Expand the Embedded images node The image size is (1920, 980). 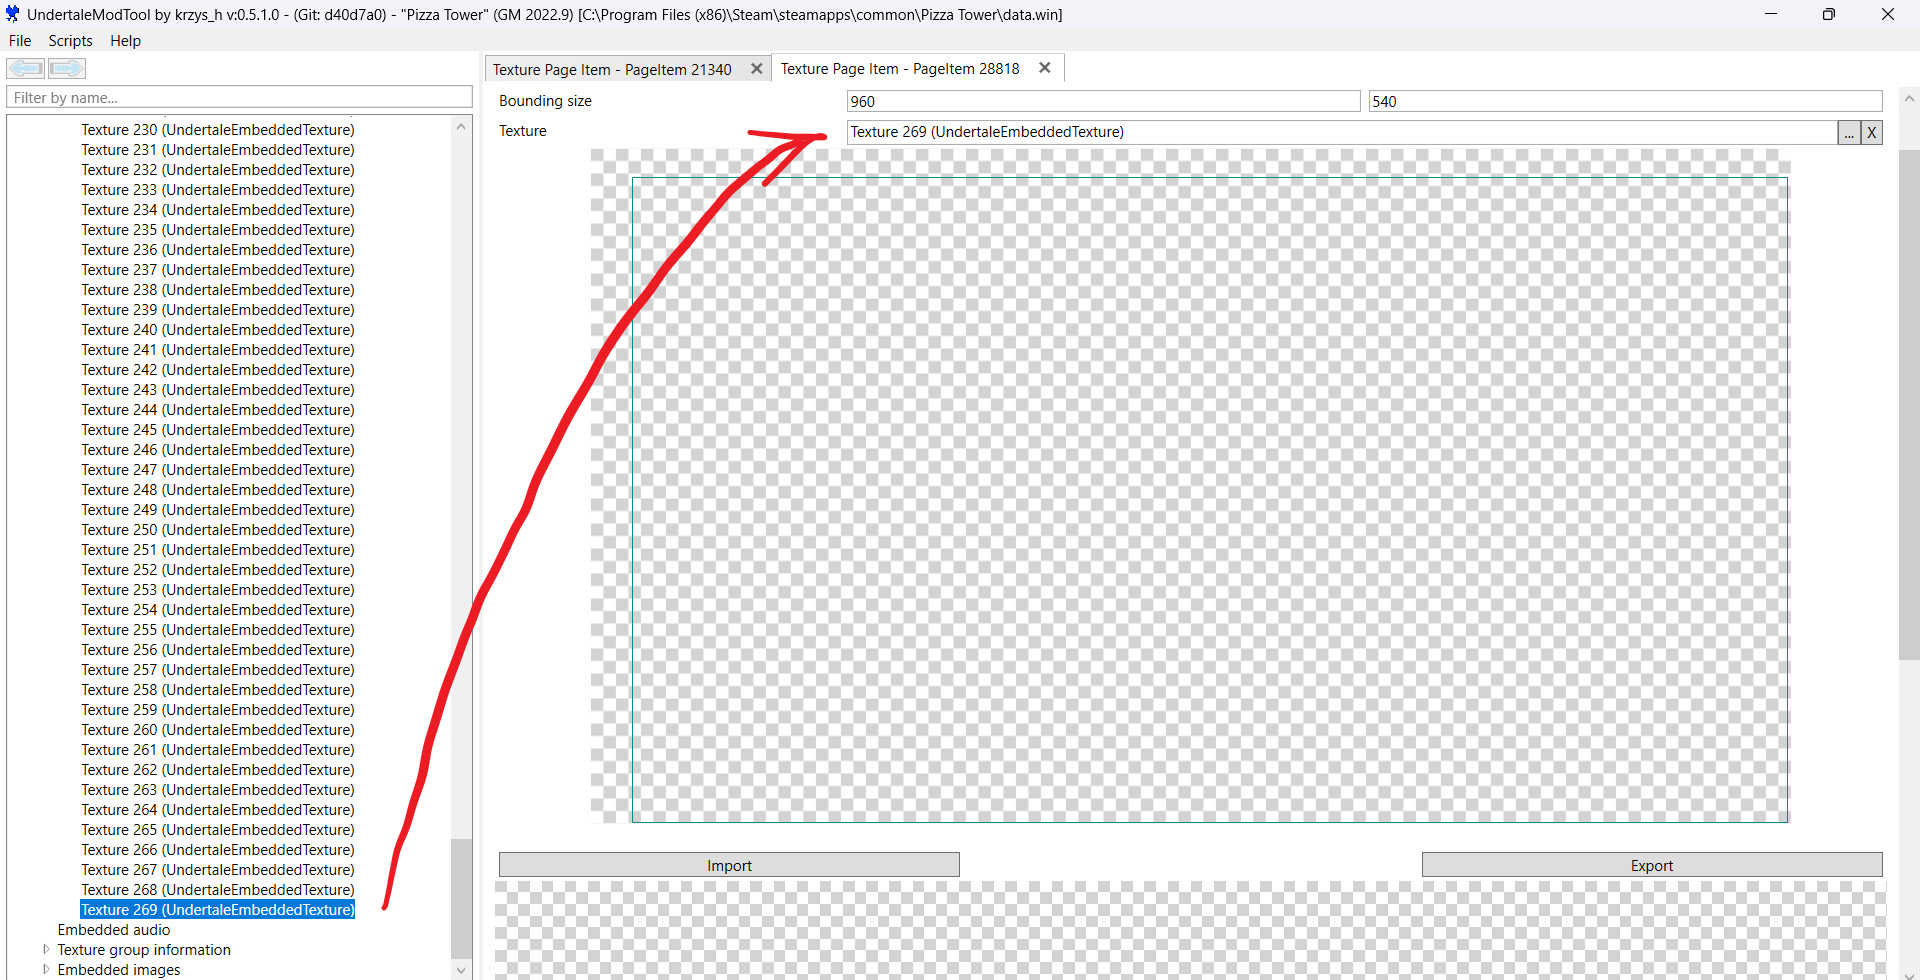[46, 970]
